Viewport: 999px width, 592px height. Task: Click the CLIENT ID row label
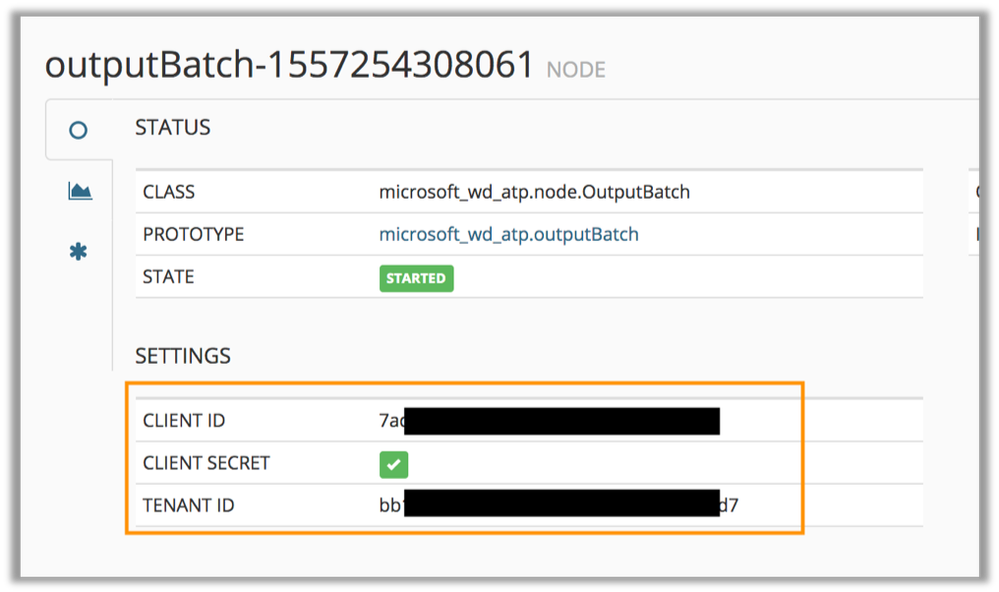point(184,421)
